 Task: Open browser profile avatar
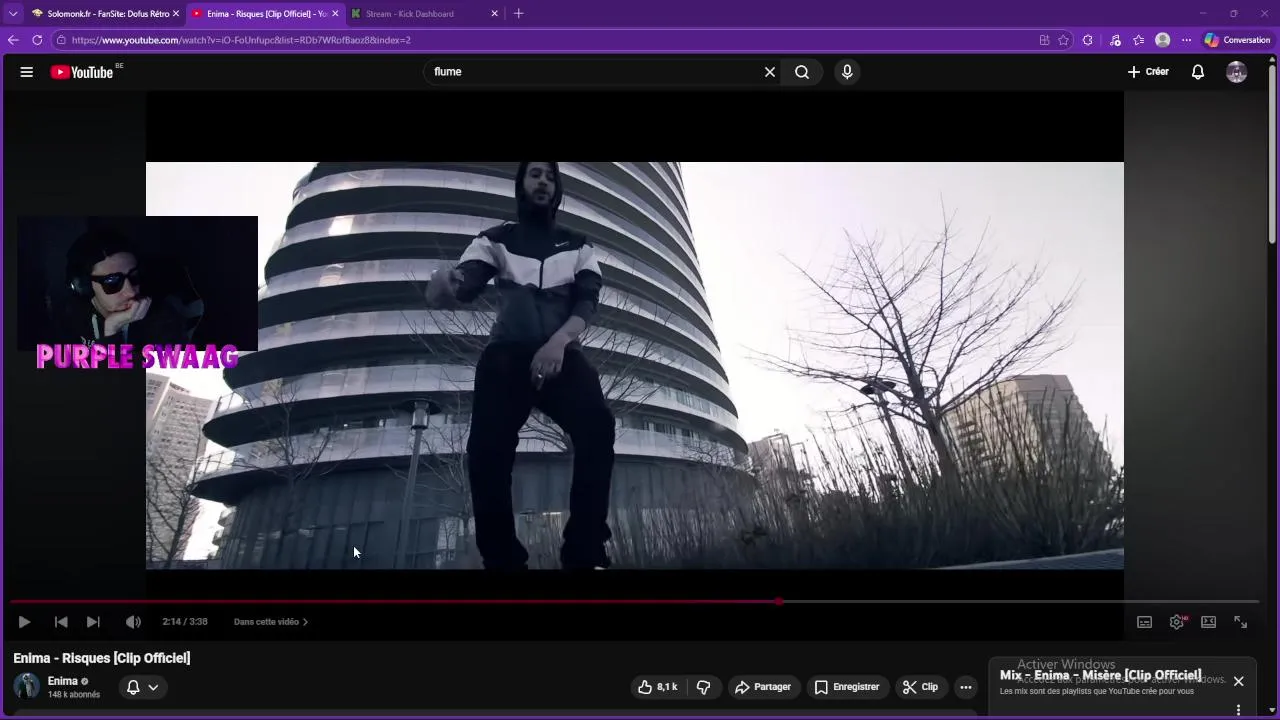(1162, 40)
